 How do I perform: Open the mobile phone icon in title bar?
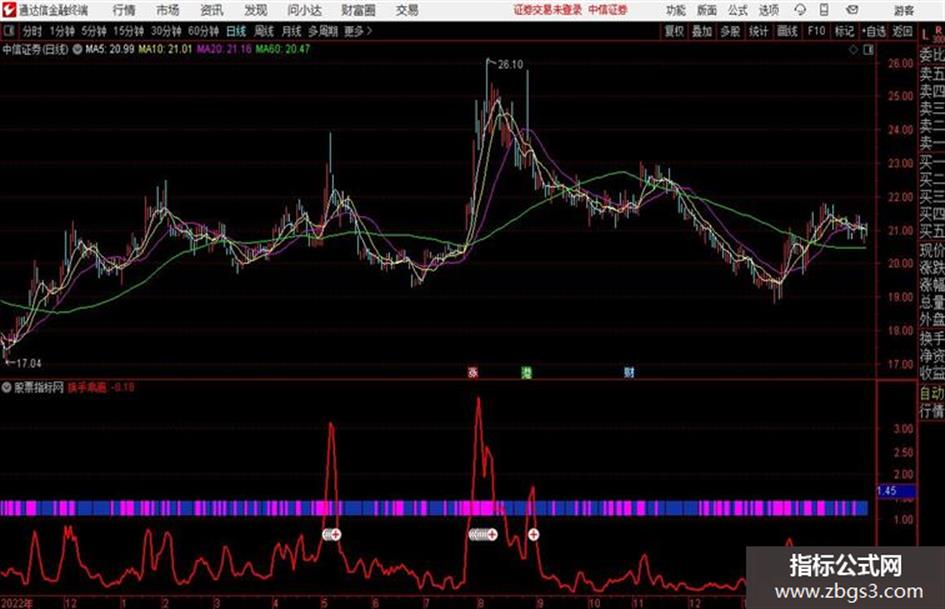click(824, 10)
